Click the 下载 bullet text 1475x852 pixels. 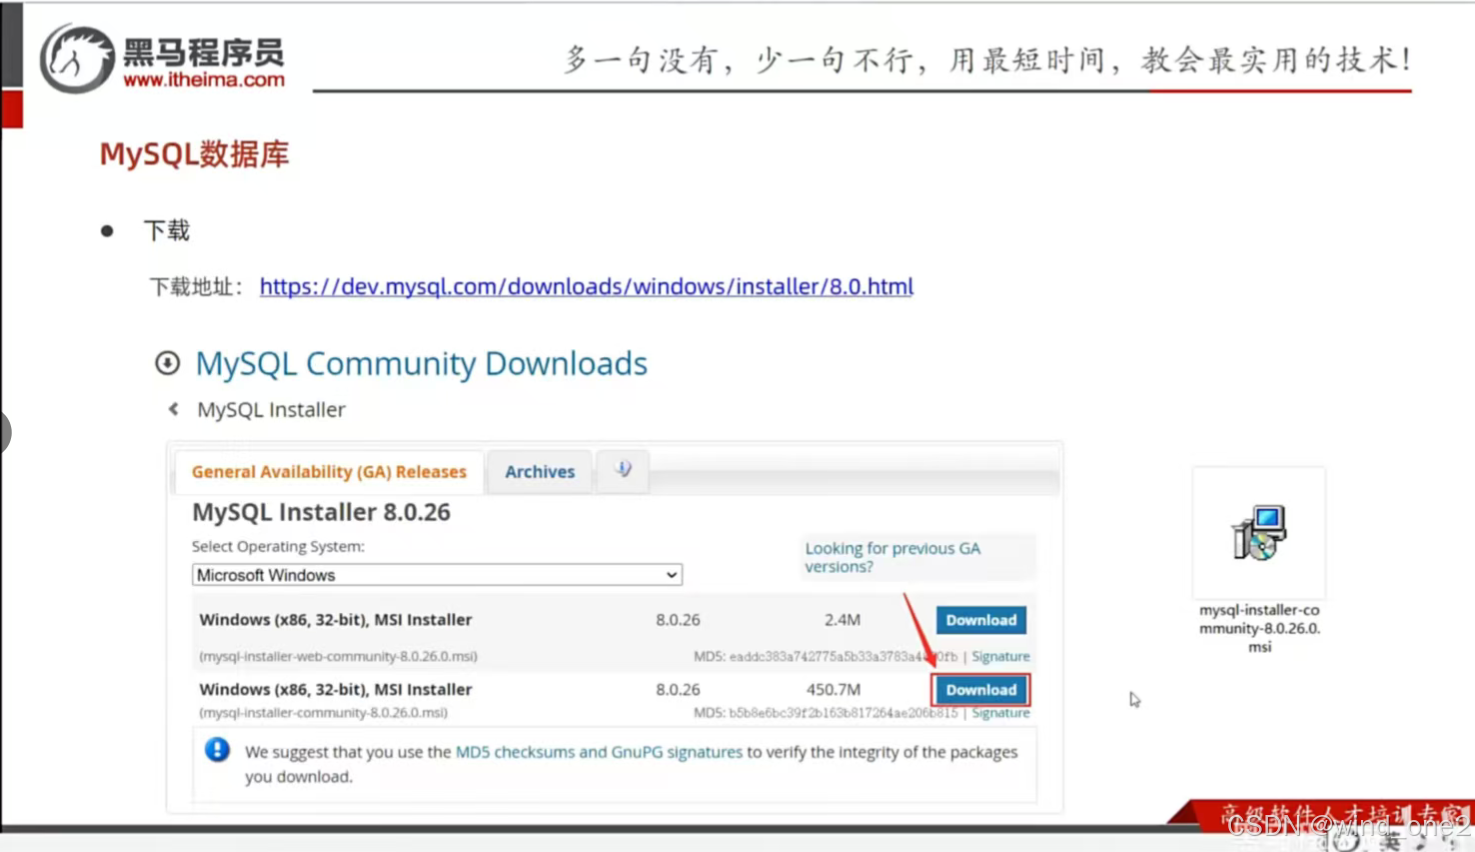[x=167, y=231]
